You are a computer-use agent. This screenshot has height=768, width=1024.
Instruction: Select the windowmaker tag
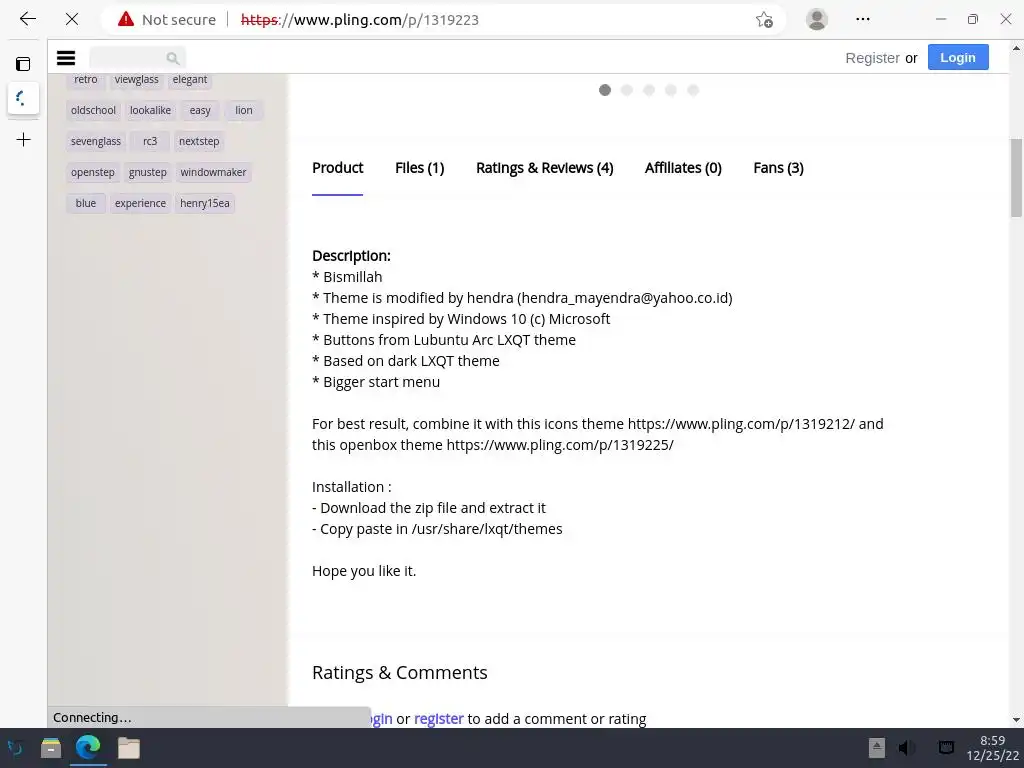214,172
